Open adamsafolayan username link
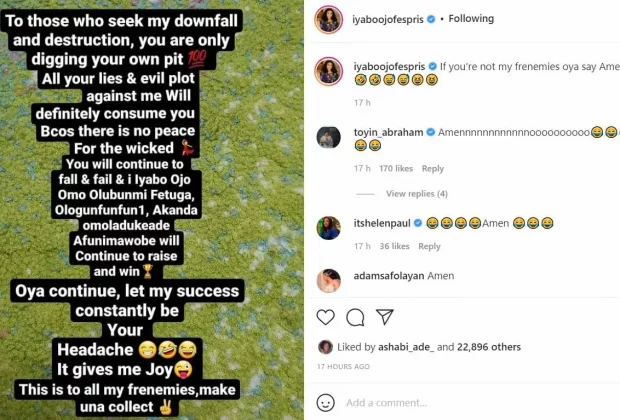Viewport: 620px width, 420px height. [388, 276]
